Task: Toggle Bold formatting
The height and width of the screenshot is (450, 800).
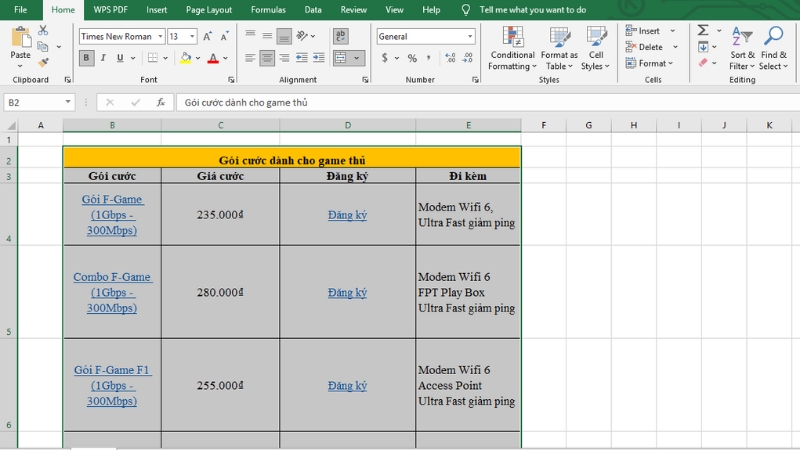Action: point(87,59)
